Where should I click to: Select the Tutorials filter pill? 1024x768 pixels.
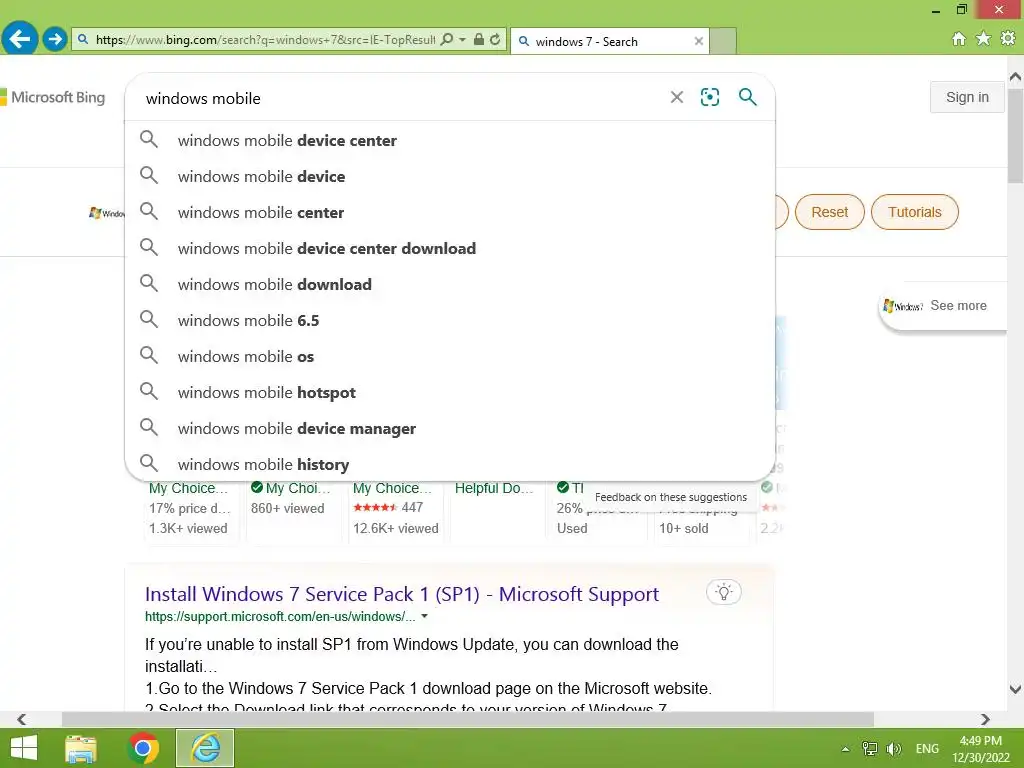(914, 212)
